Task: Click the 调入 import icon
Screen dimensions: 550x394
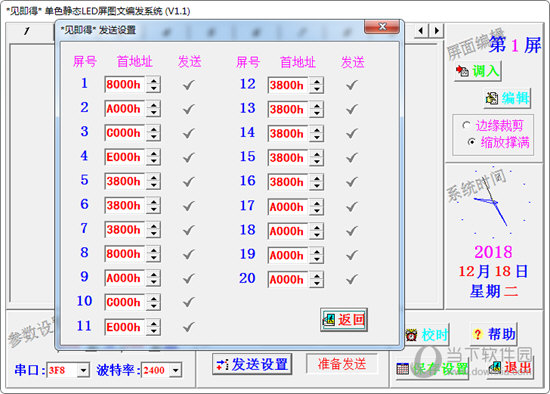Action: tap(462, 71)
